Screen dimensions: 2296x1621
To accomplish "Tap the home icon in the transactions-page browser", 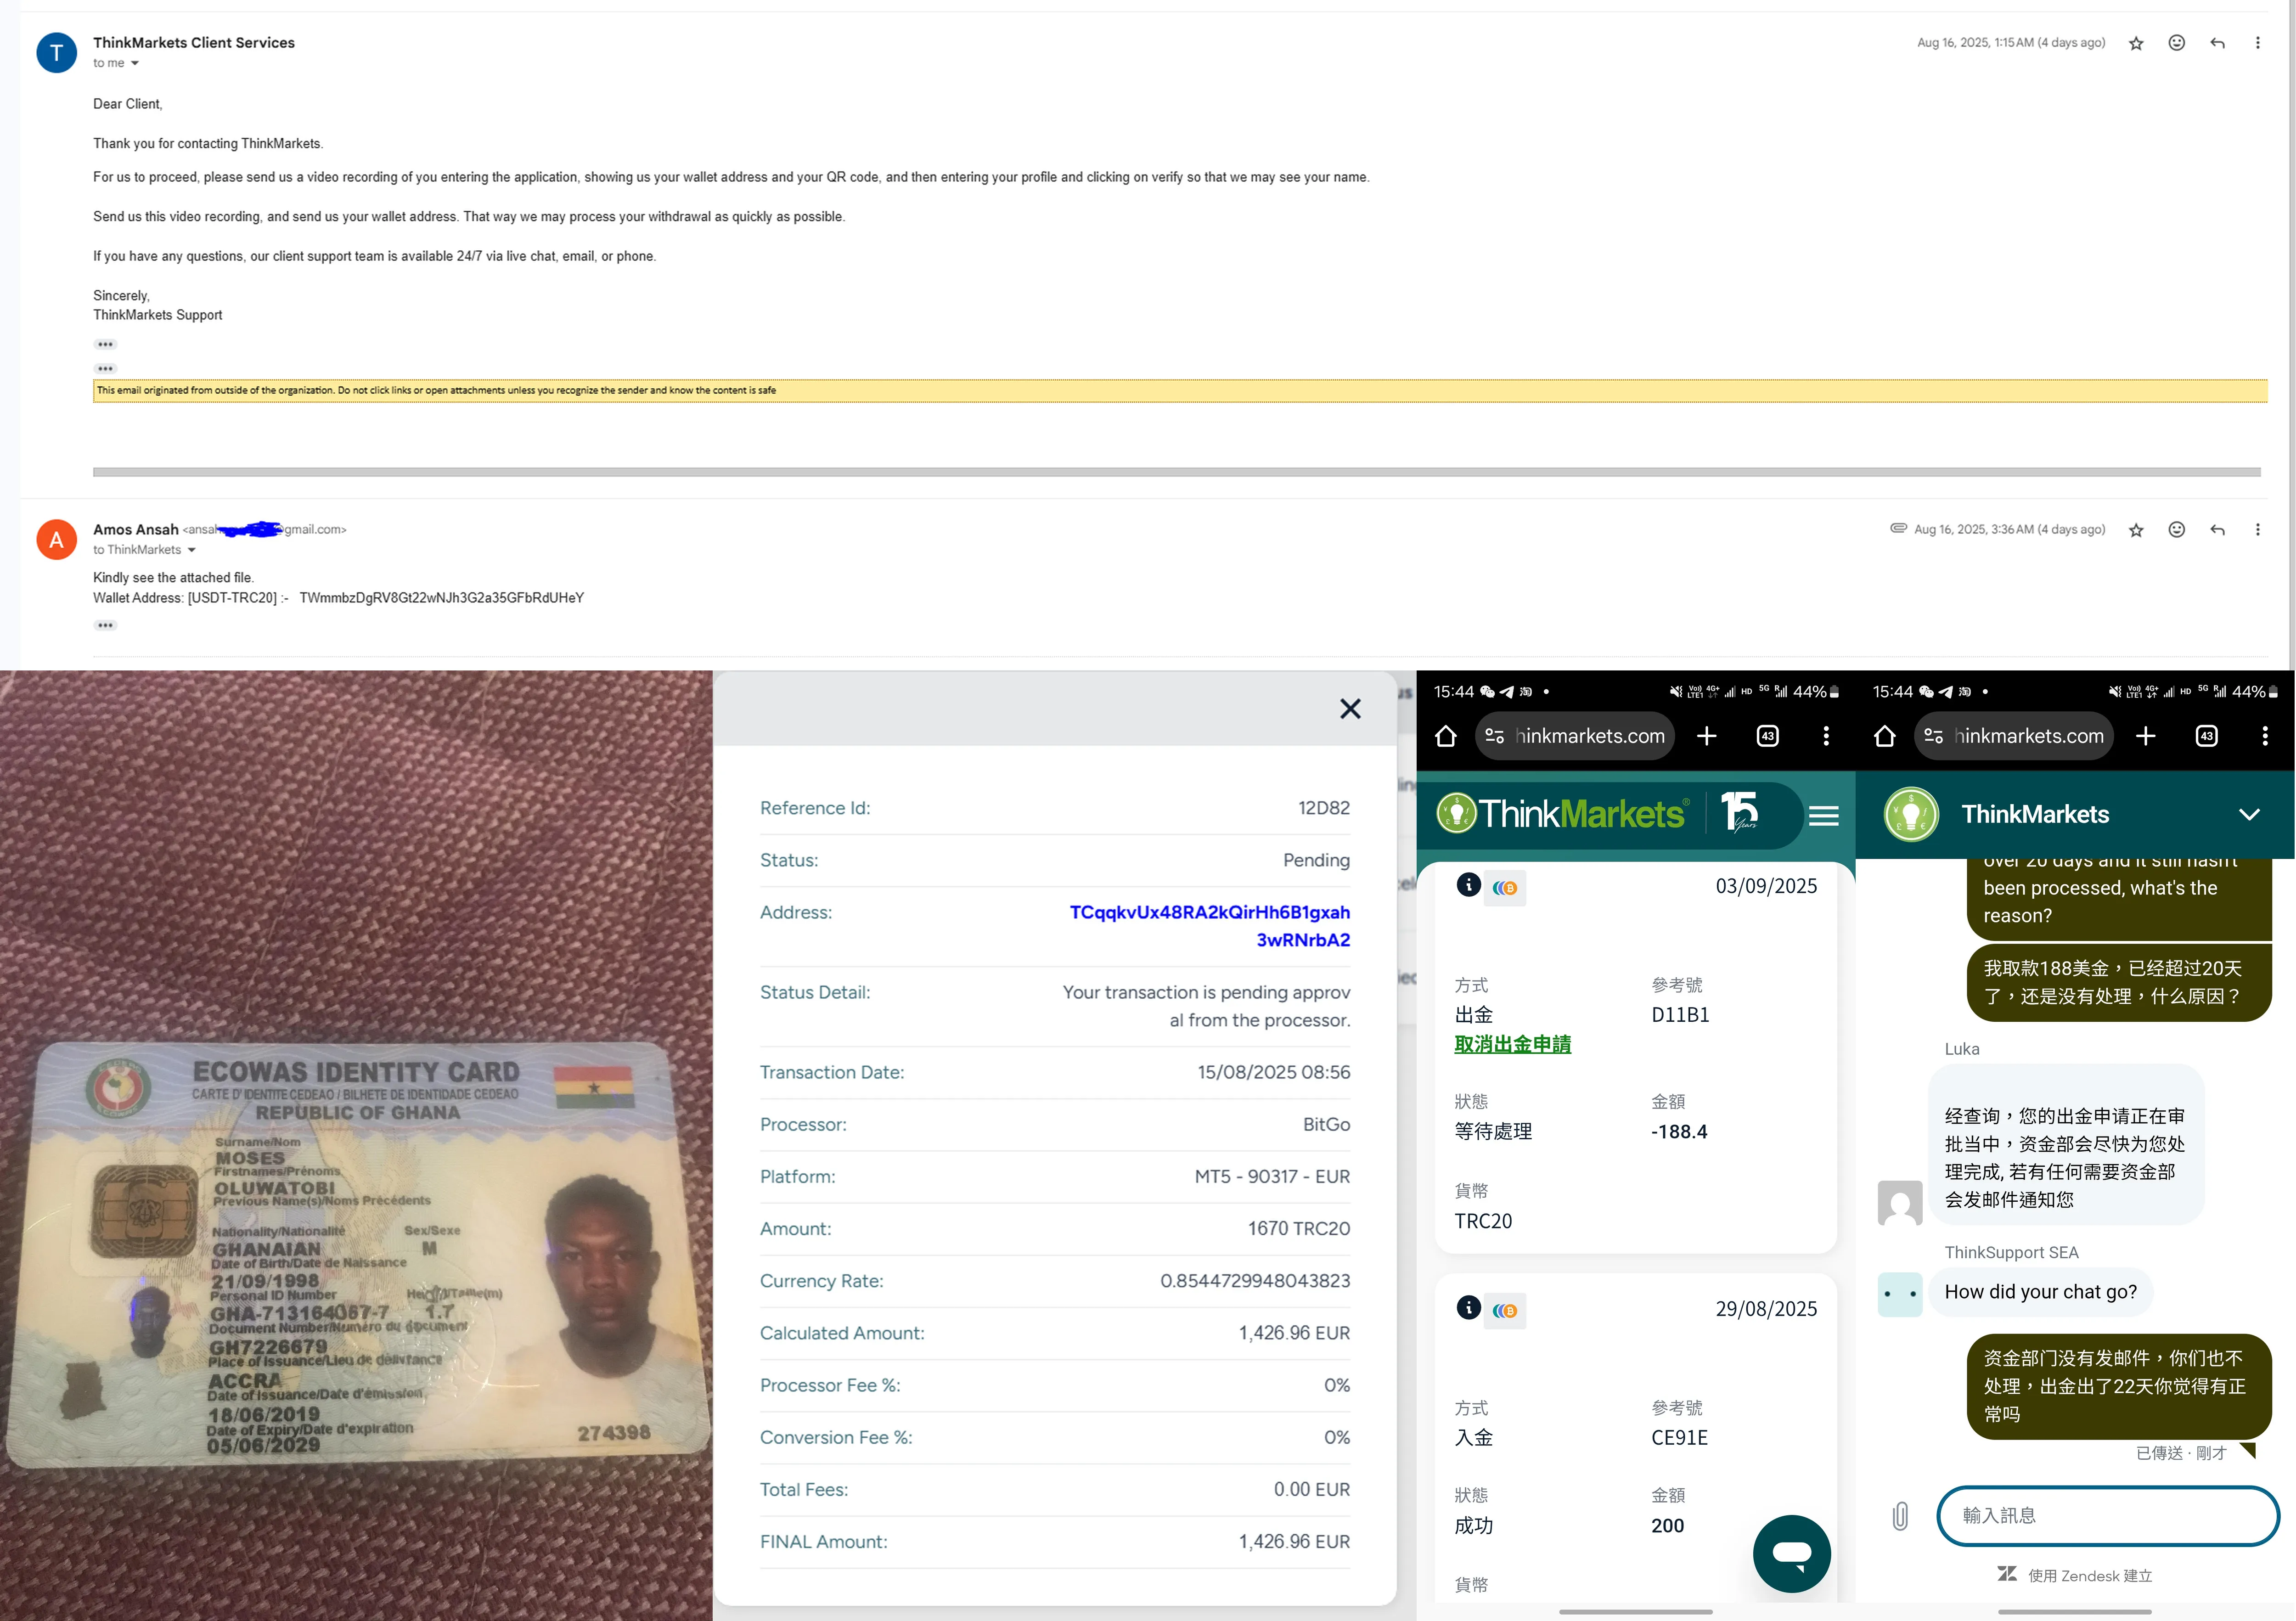I will 1445,737.
